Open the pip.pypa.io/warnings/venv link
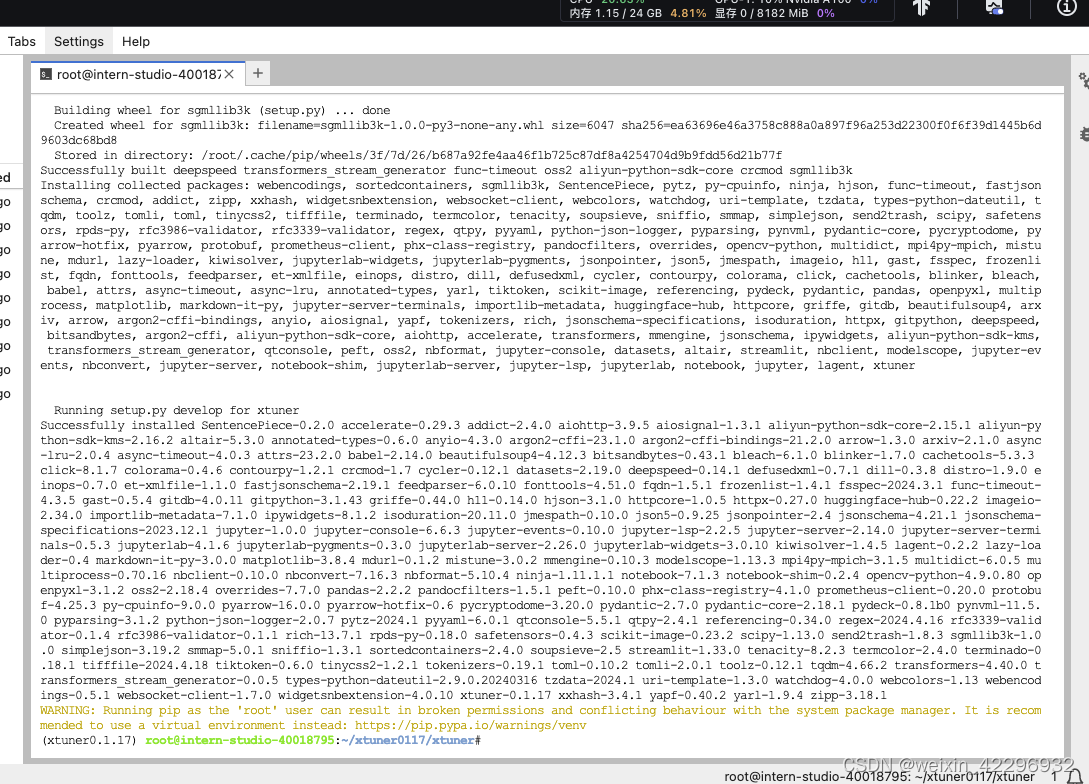The image size is (1089, 784). click(470, 725)
